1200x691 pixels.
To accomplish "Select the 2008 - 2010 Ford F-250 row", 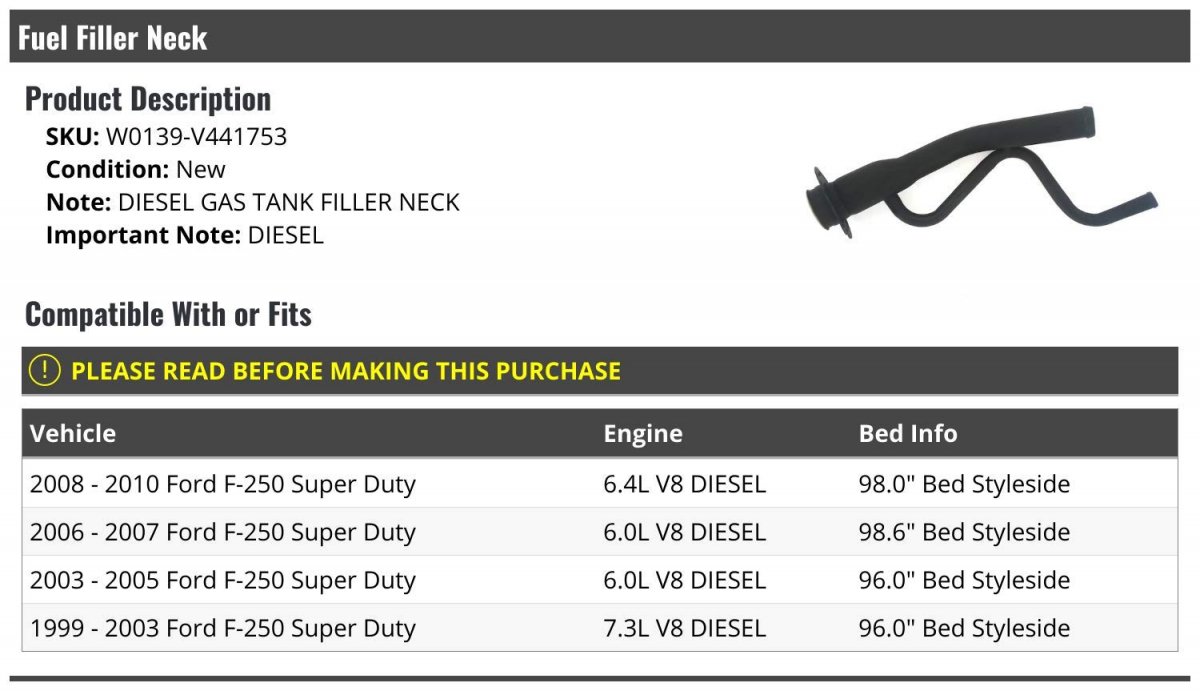I will 600,484.
